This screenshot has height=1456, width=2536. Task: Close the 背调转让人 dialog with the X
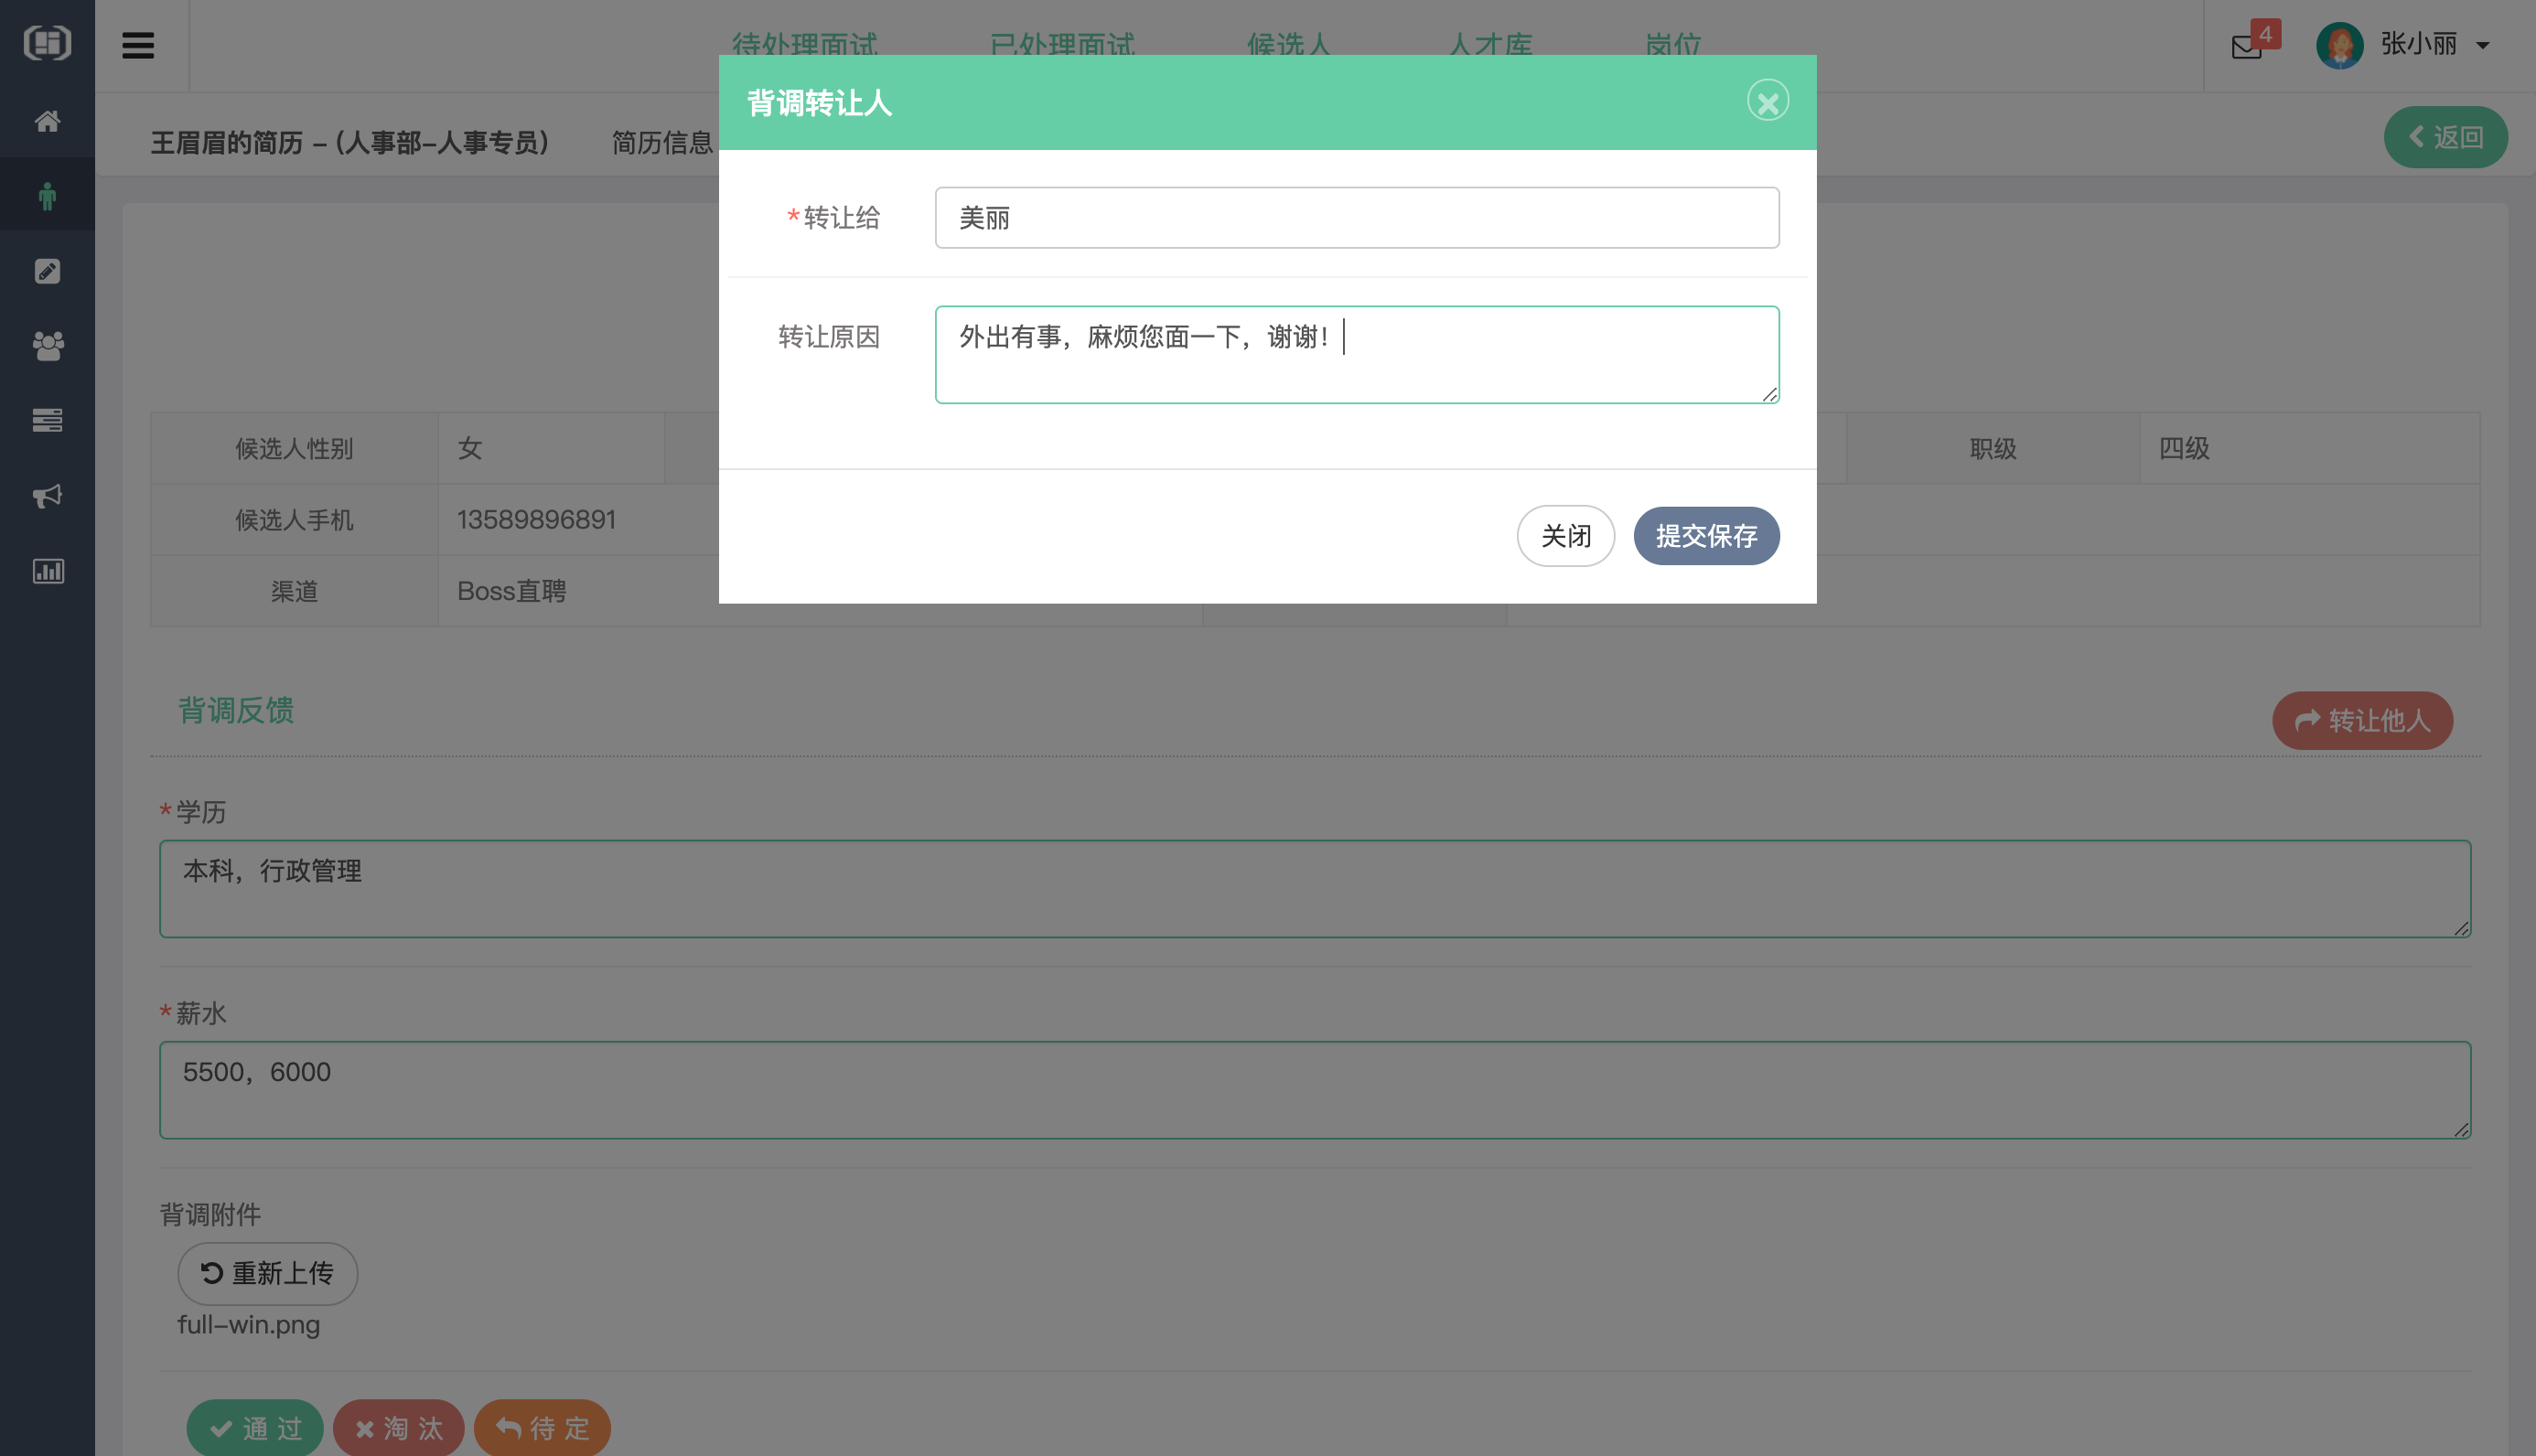click(x=1768, y=100)
